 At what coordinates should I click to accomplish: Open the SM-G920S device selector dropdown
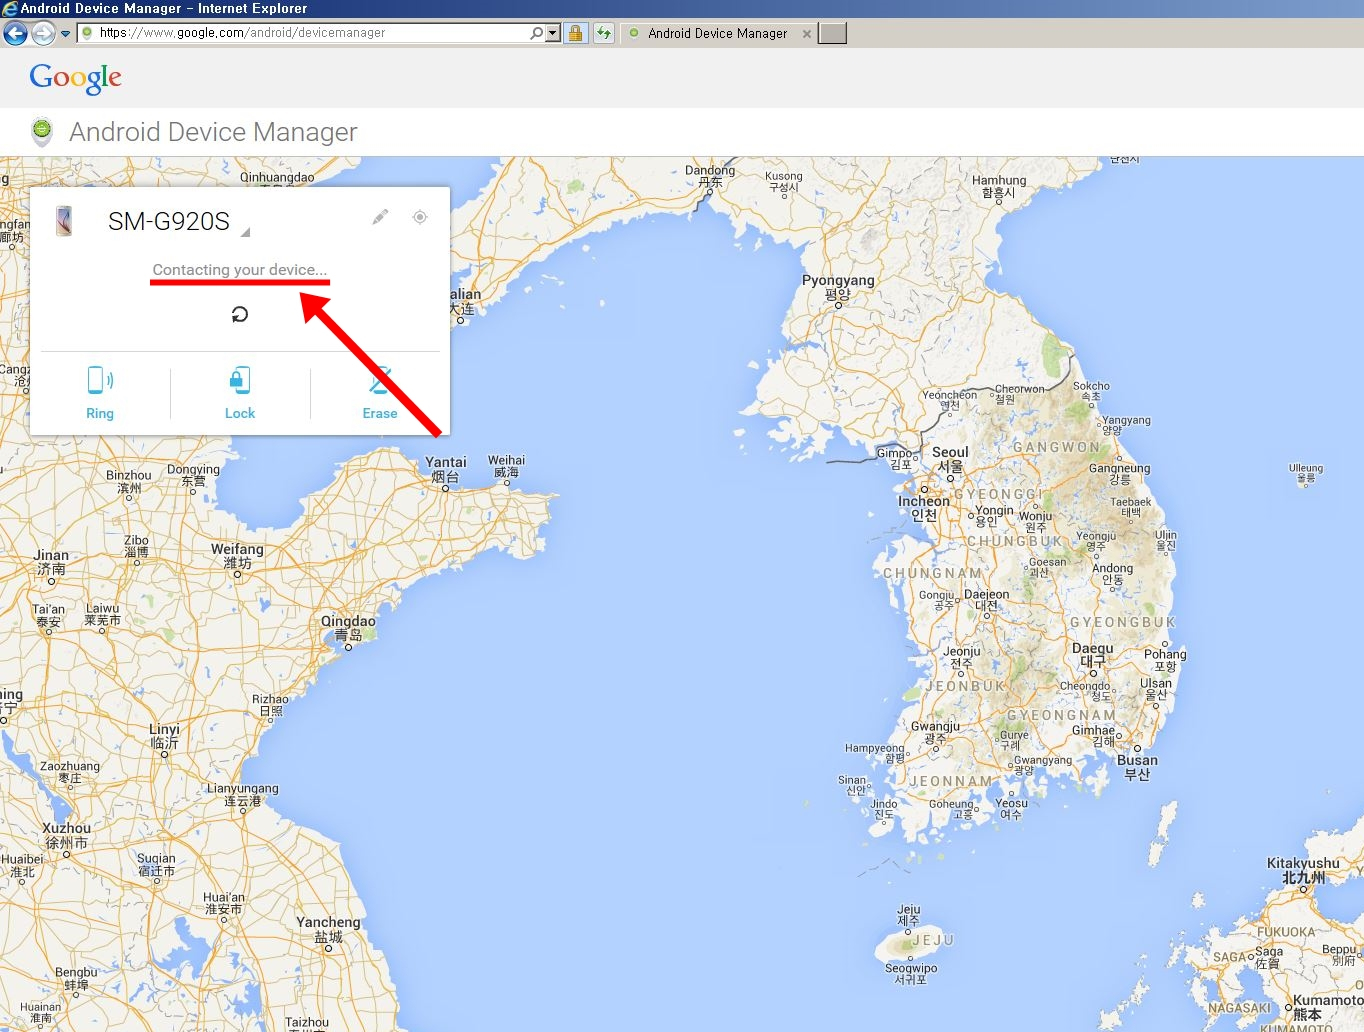[245, 231]
